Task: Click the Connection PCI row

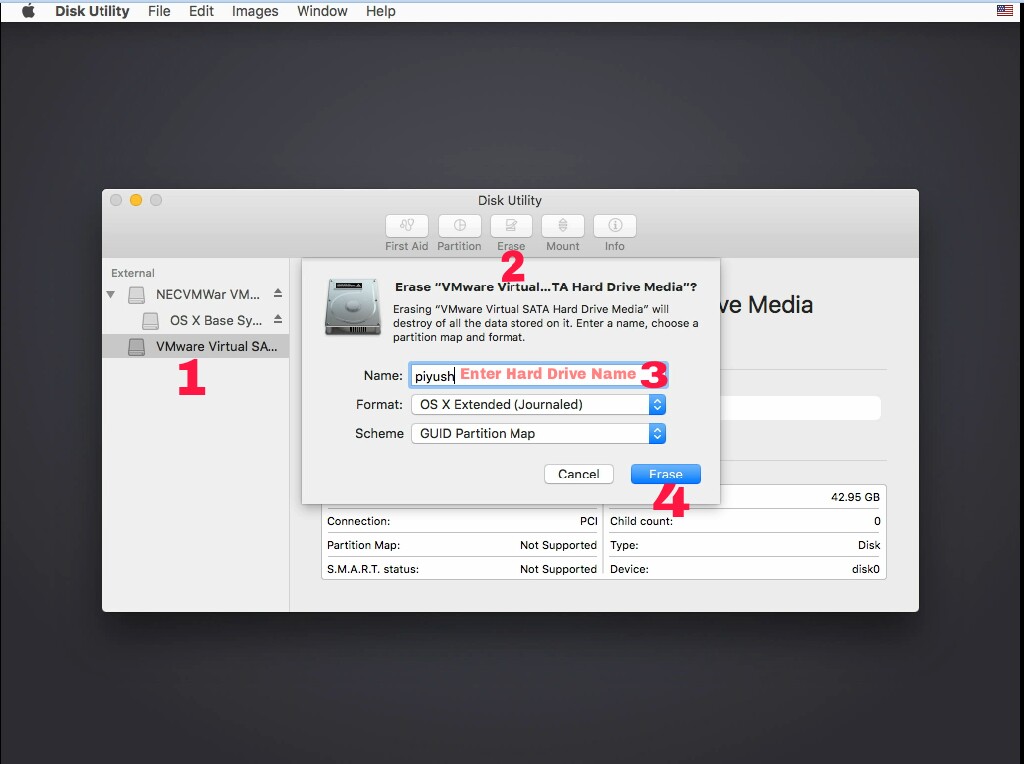Action: 462,521
